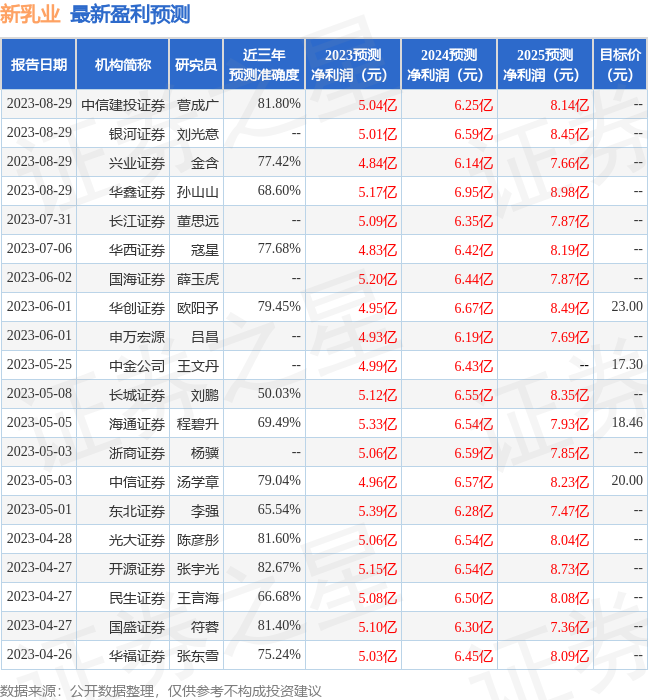
Task: Click 2024 profit value 6.95亿
Action: pos(474,192)
